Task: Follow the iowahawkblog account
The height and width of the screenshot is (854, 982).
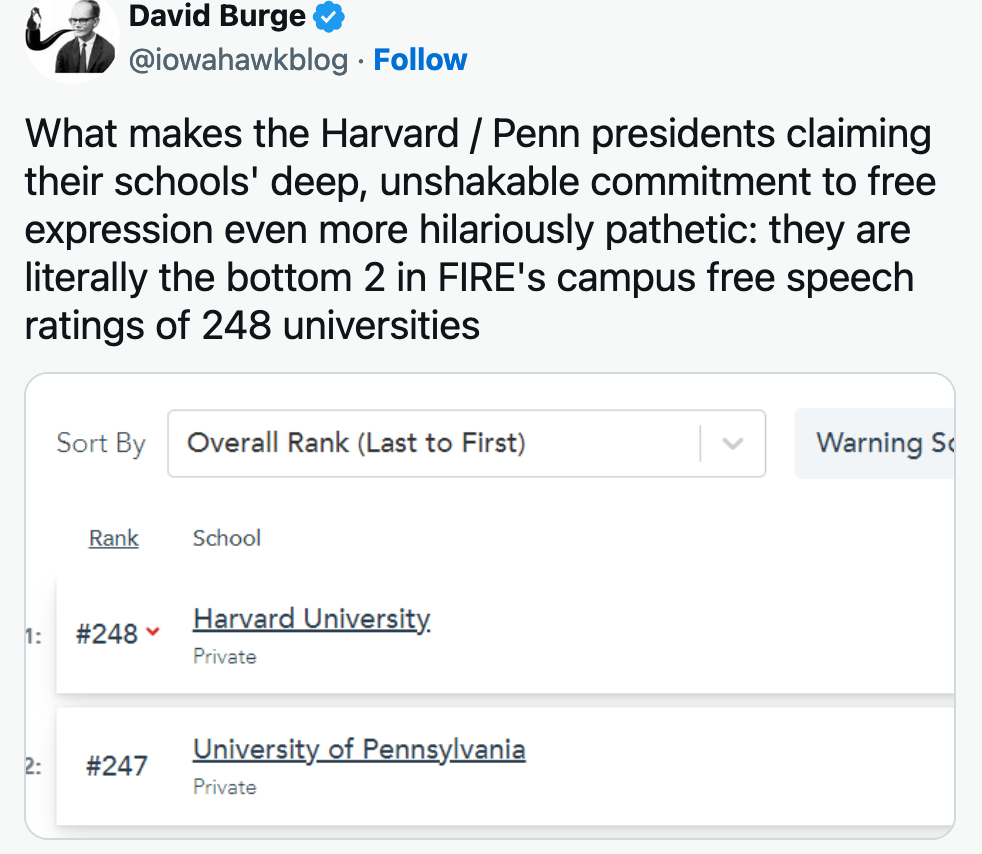Action: [x=420, y=60]
